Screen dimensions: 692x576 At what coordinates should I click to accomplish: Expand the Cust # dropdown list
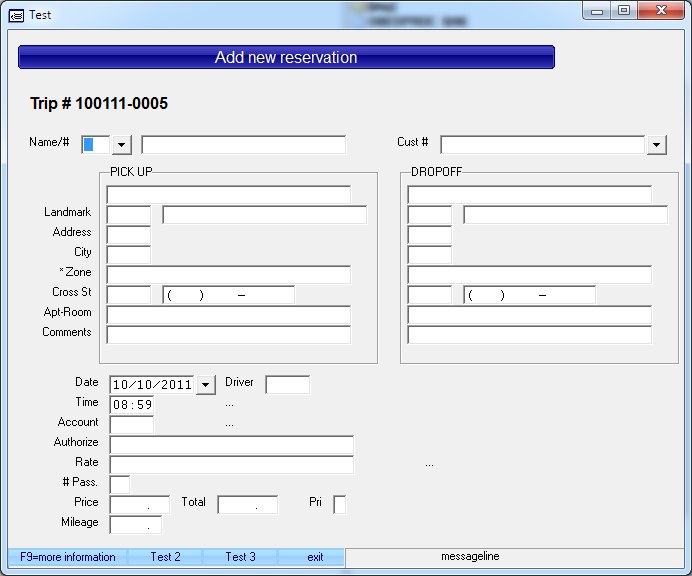point(656,145)
